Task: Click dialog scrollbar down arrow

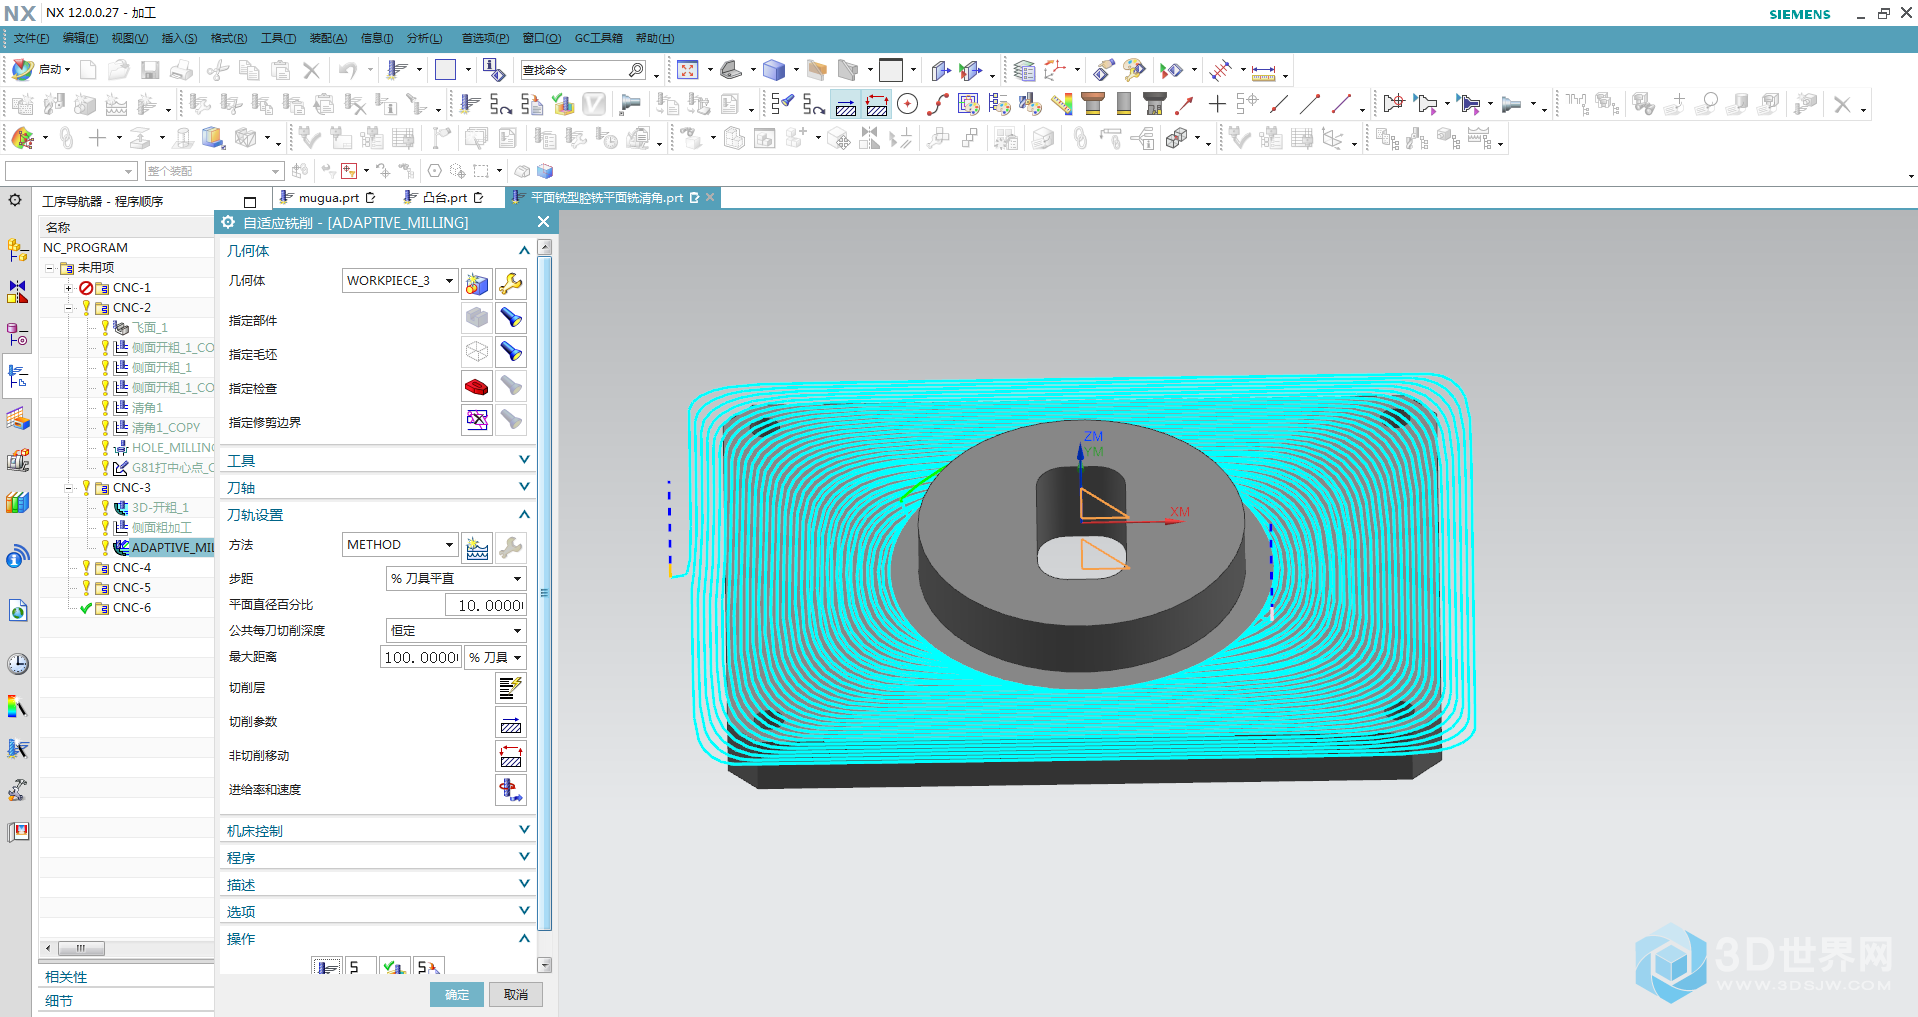Action: (x=545, y=965)
